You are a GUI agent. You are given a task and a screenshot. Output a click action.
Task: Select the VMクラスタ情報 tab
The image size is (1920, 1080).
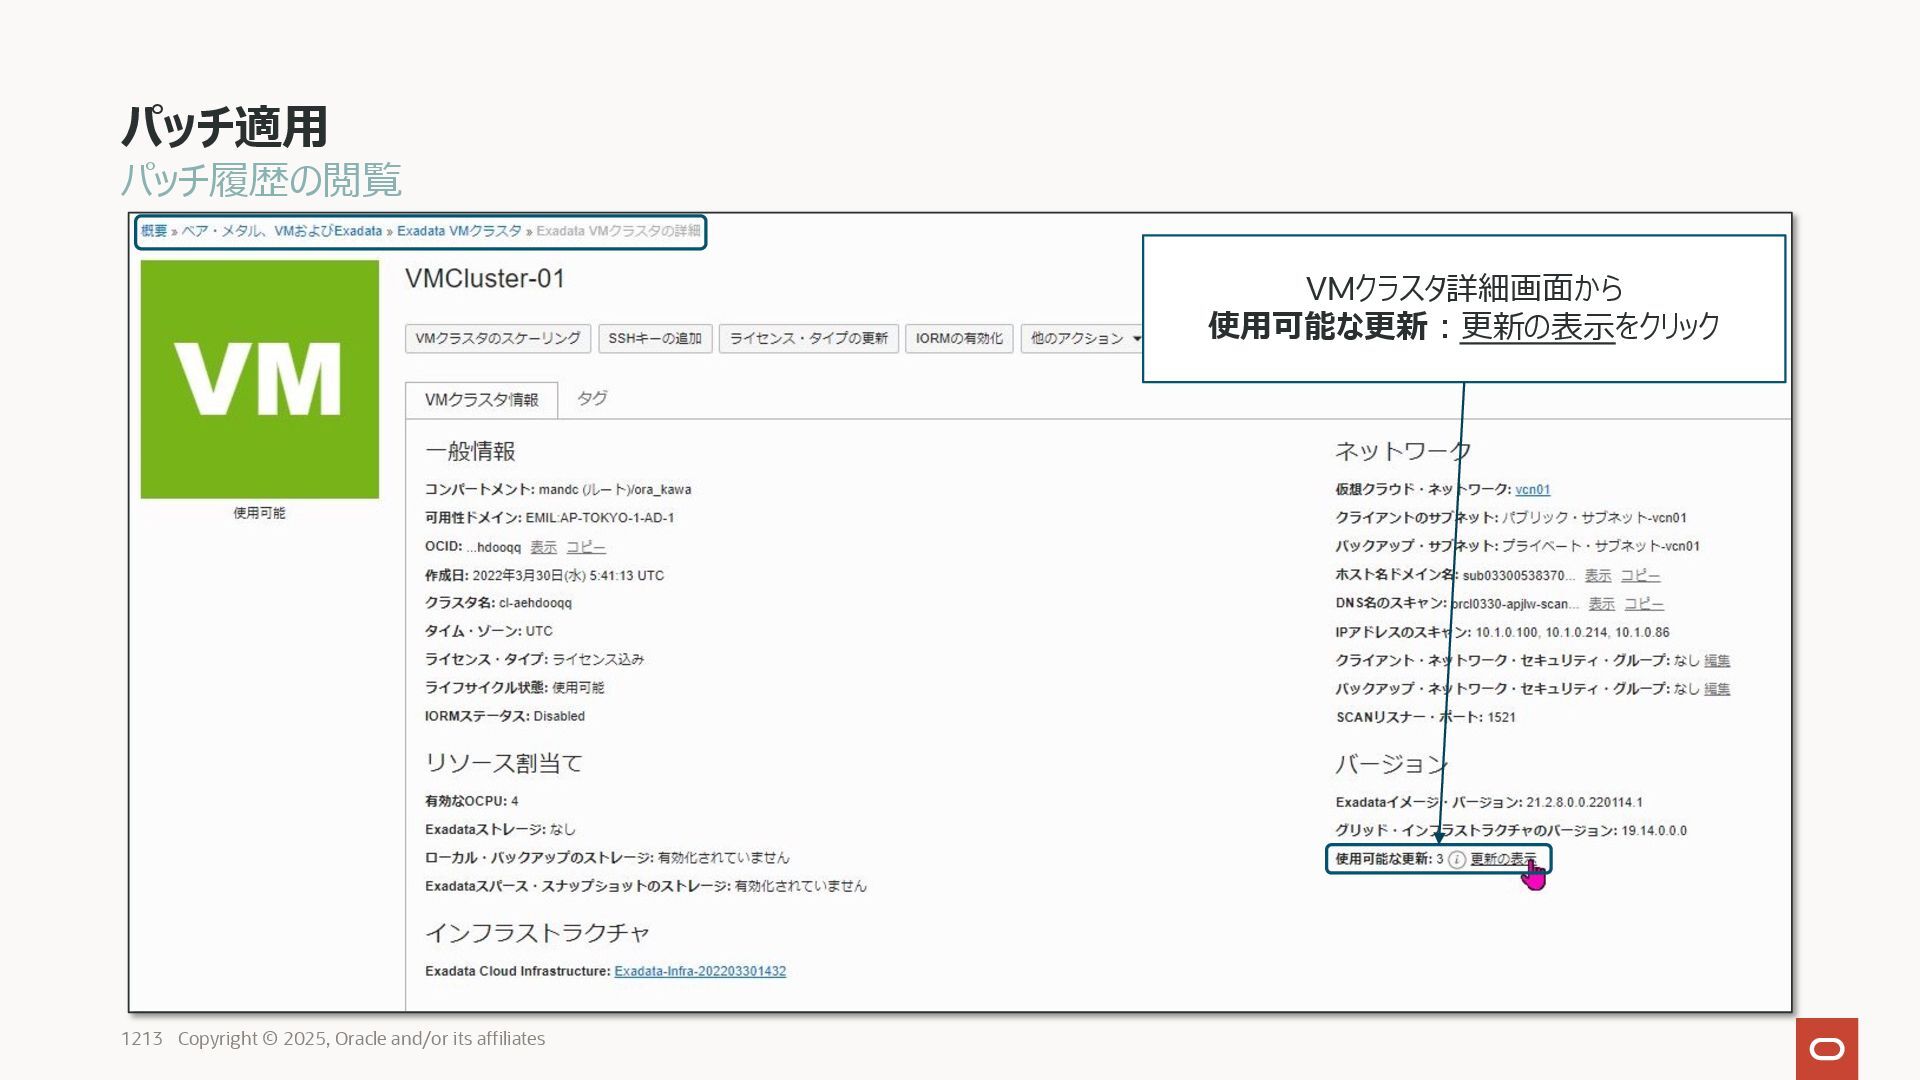[x=481, y=400]
